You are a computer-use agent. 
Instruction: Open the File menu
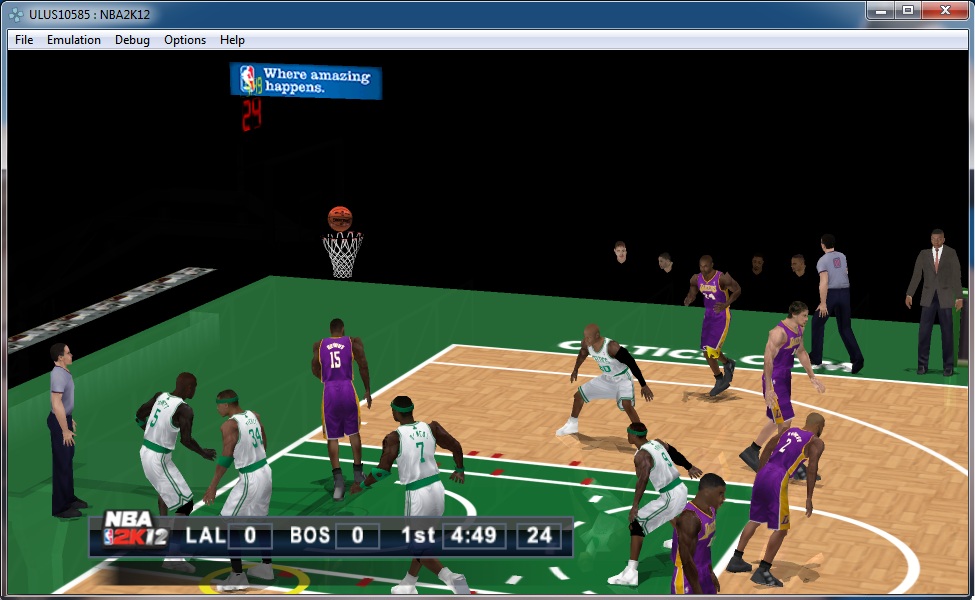pos(24,40)
